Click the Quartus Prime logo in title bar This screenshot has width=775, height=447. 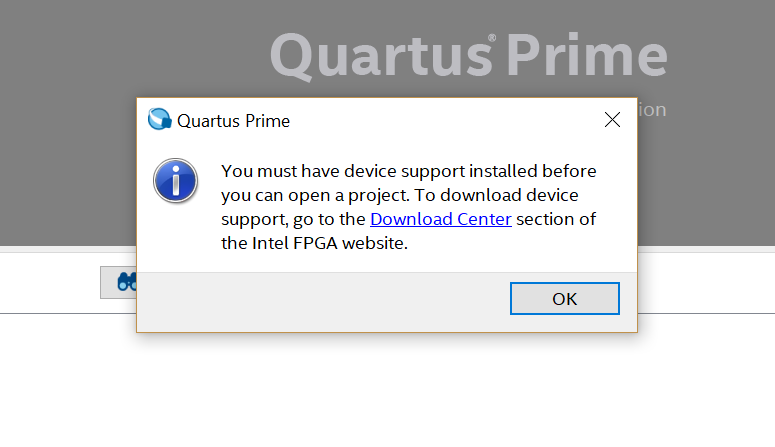159,120
